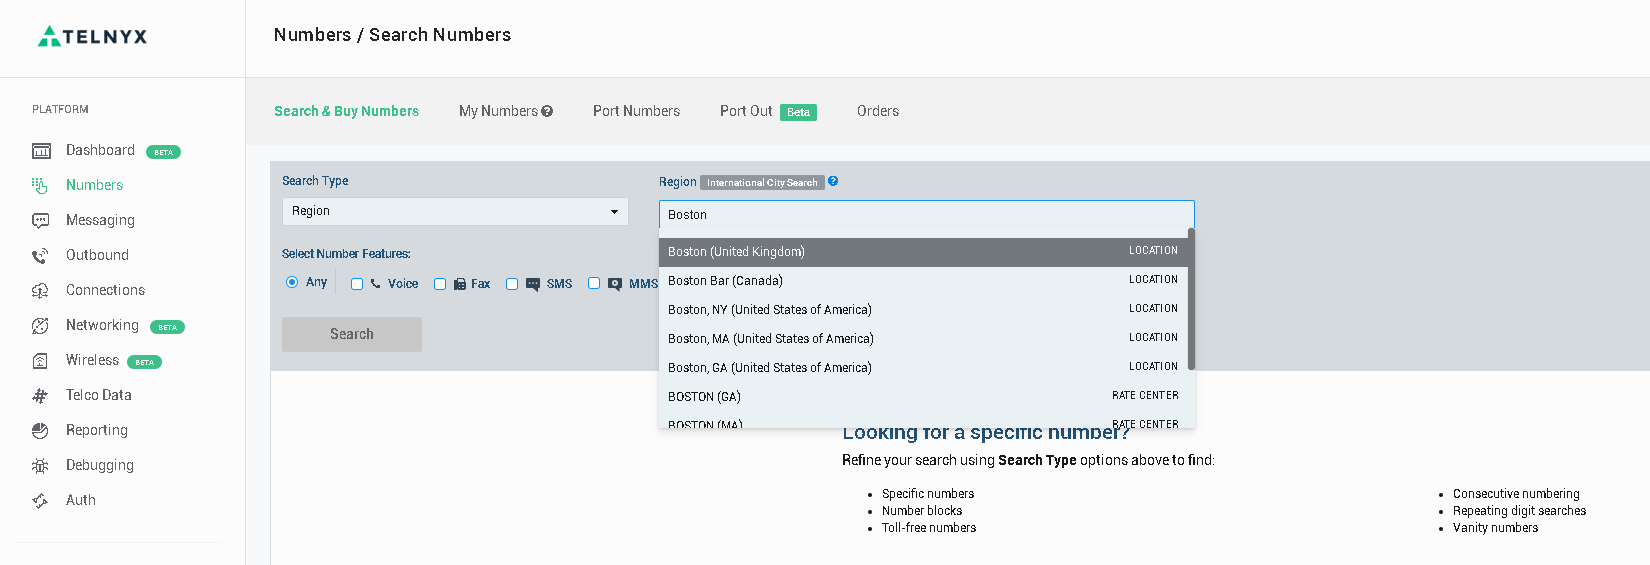Click the Wireless SIM icon
Viewport: 1650px width, 565px height.
[x=40, y=361]
